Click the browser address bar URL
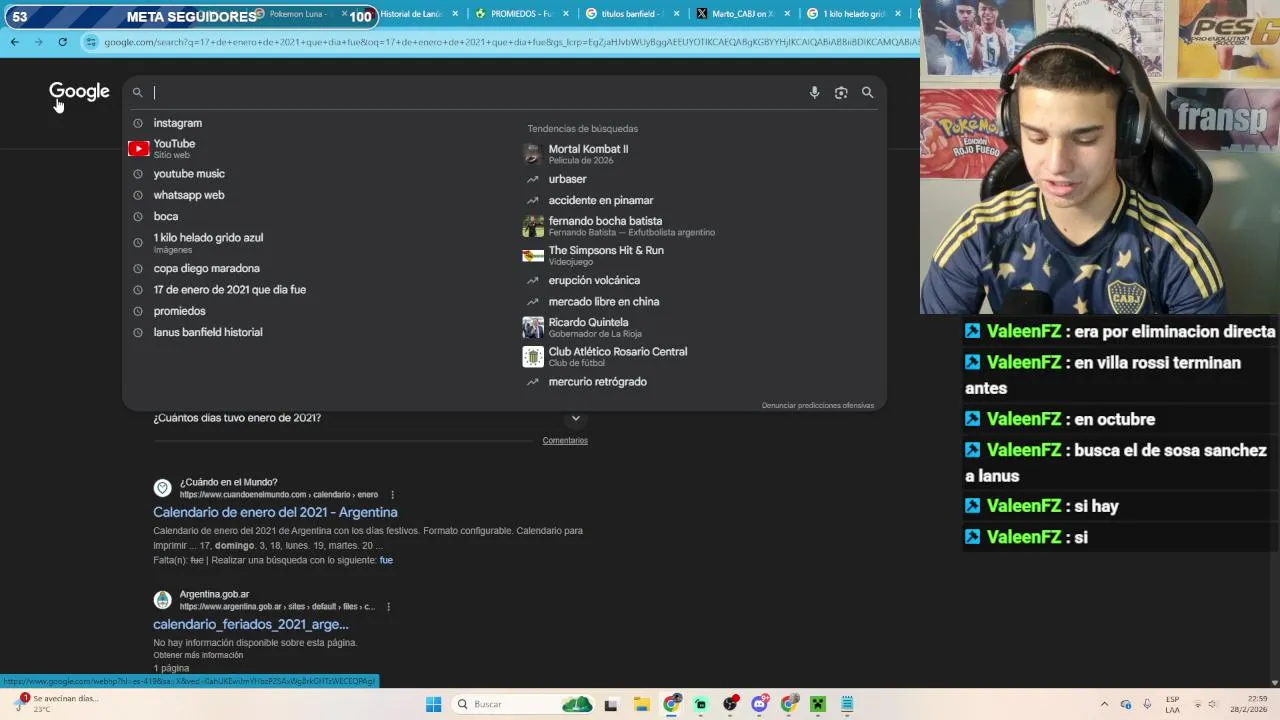This screenshot has height=720, width=1280. point(510,42)
